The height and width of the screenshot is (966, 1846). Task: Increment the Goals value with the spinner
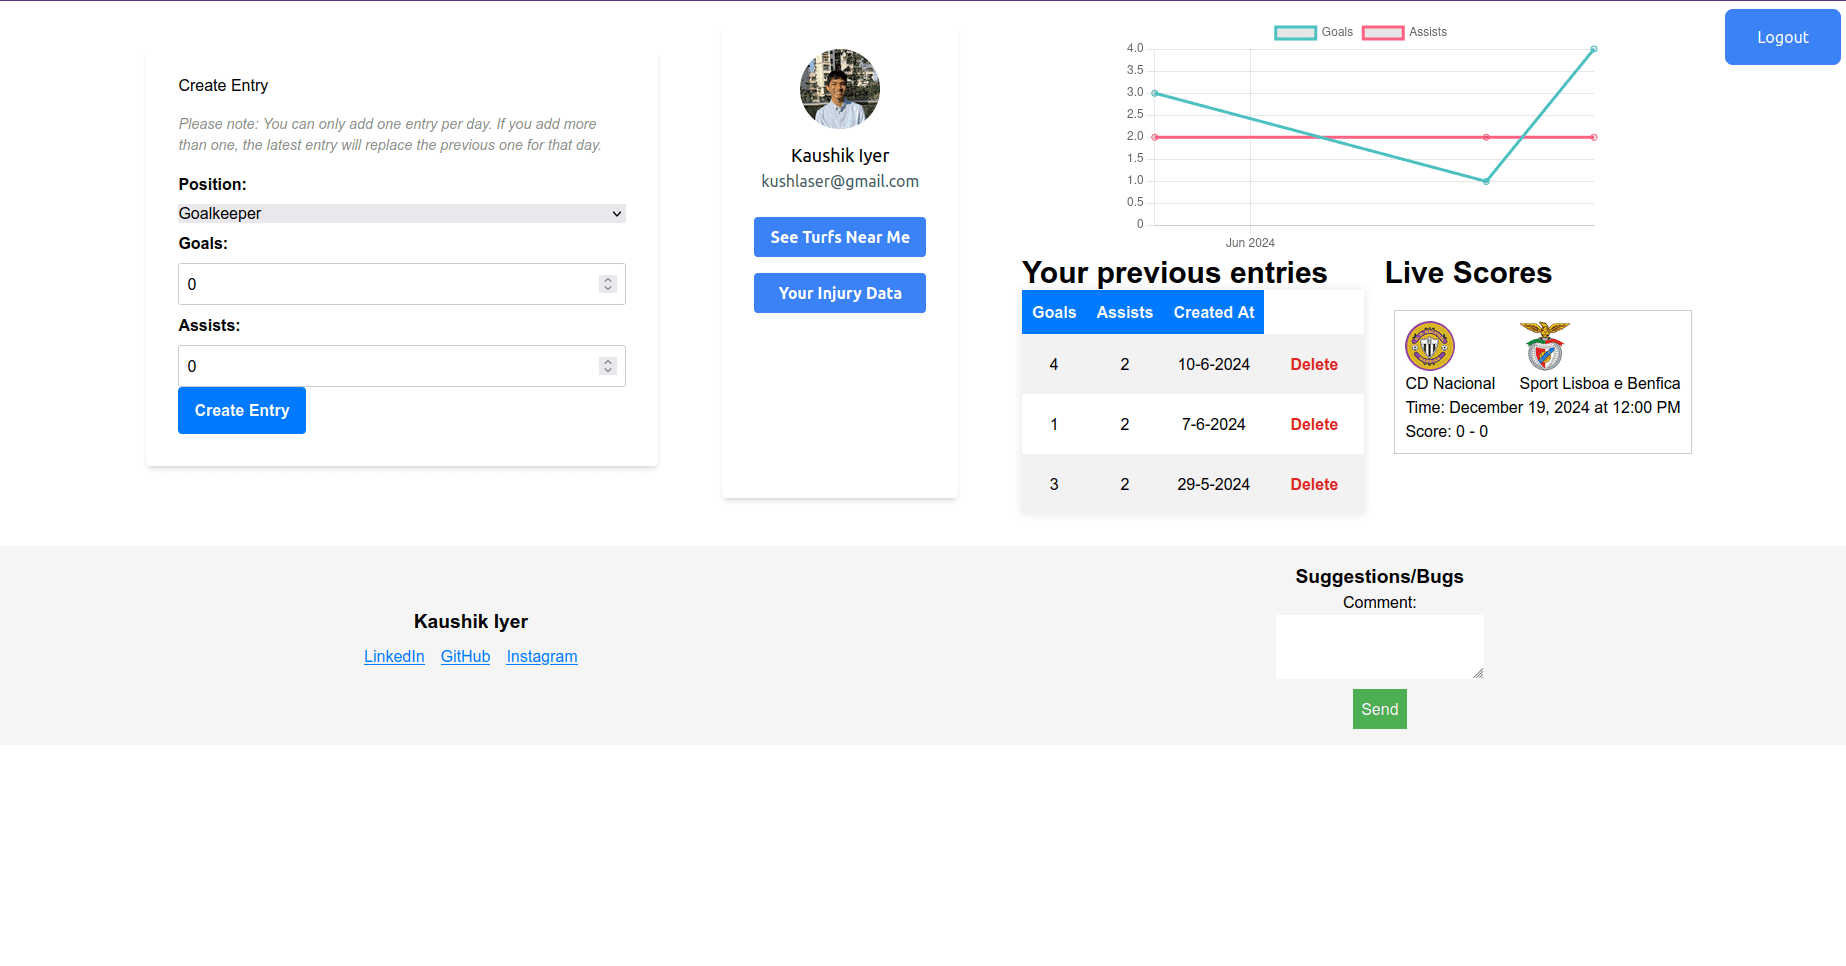tap(608, 279)
